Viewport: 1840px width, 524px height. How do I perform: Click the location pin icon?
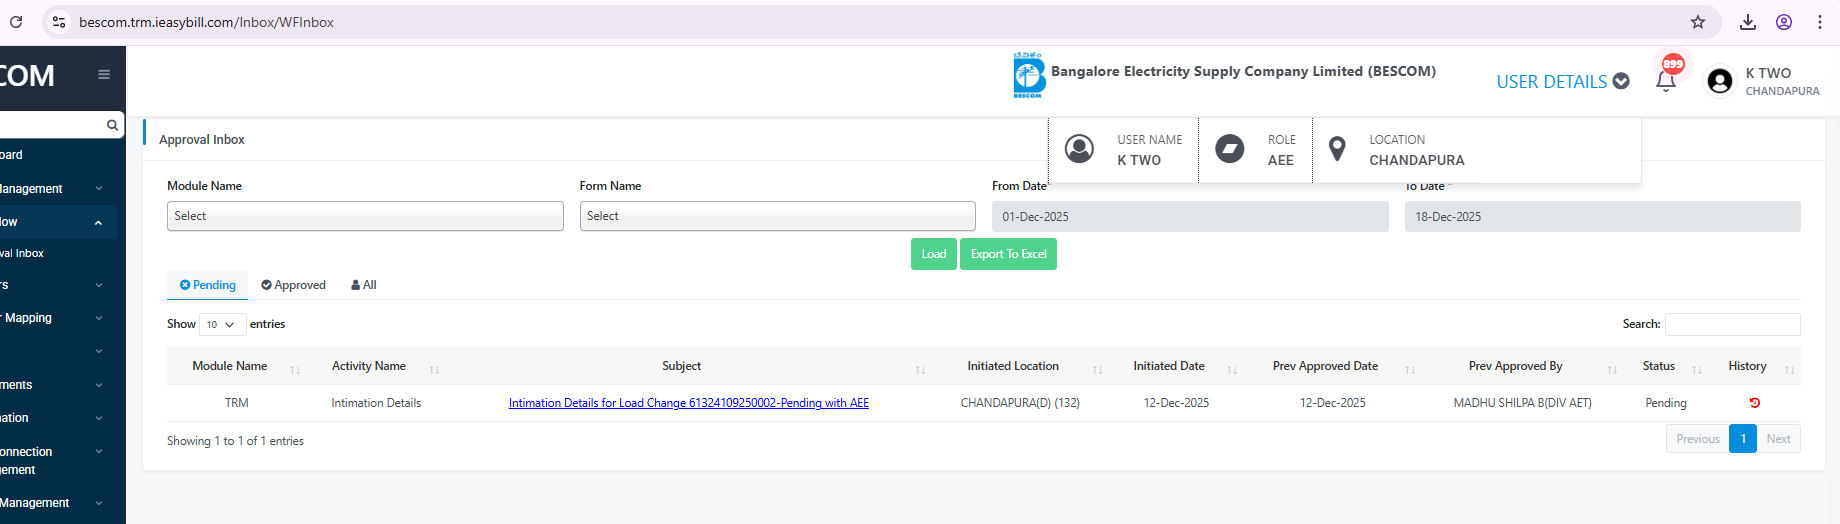tap(1337, 149)
